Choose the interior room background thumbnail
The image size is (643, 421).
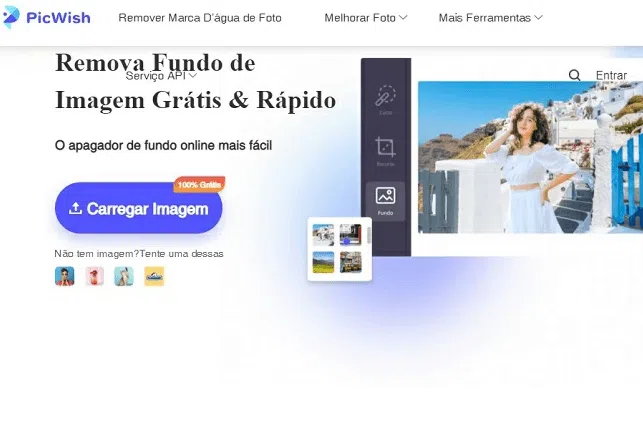coord(351,235)
